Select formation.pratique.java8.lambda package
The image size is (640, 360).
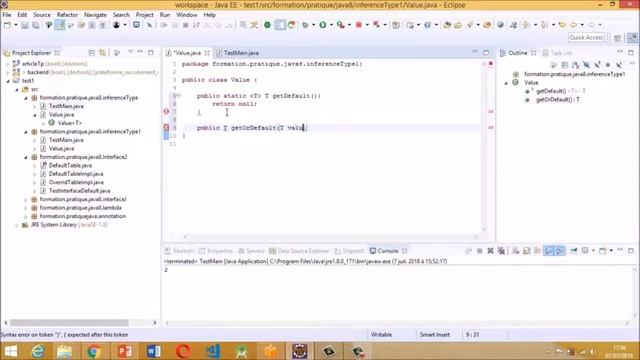pos(80,208)
